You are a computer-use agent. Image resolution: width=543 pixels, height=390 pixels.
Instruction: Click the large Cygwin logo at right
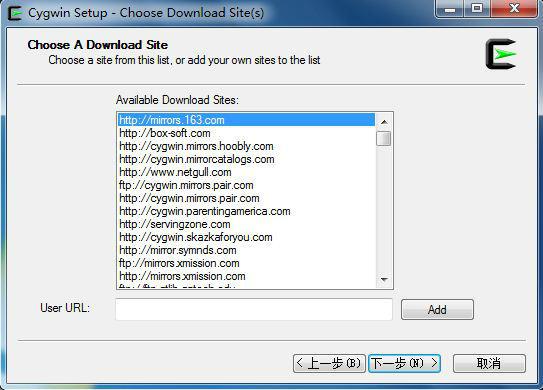point(501,54)
